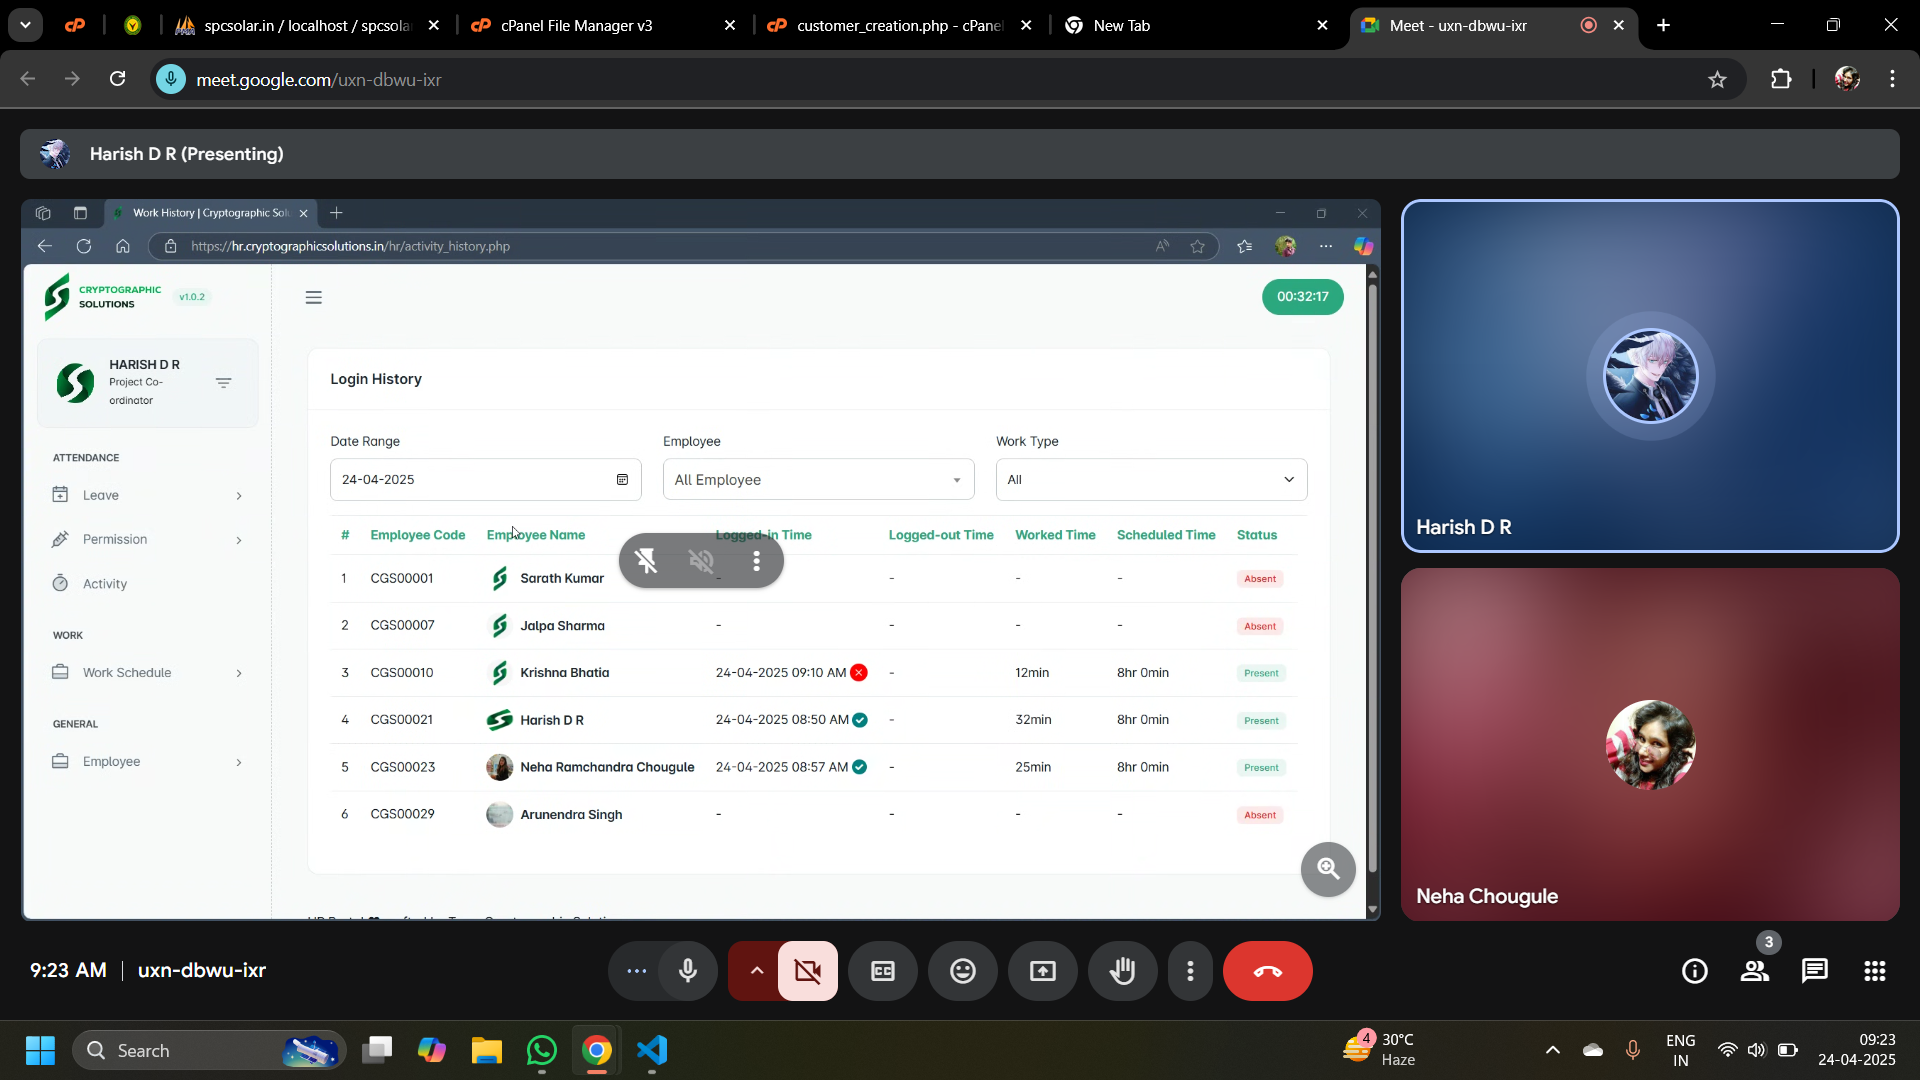
Task: Turn on captions with CC icon
Action: pyautogui.click(x=883, y=971)
